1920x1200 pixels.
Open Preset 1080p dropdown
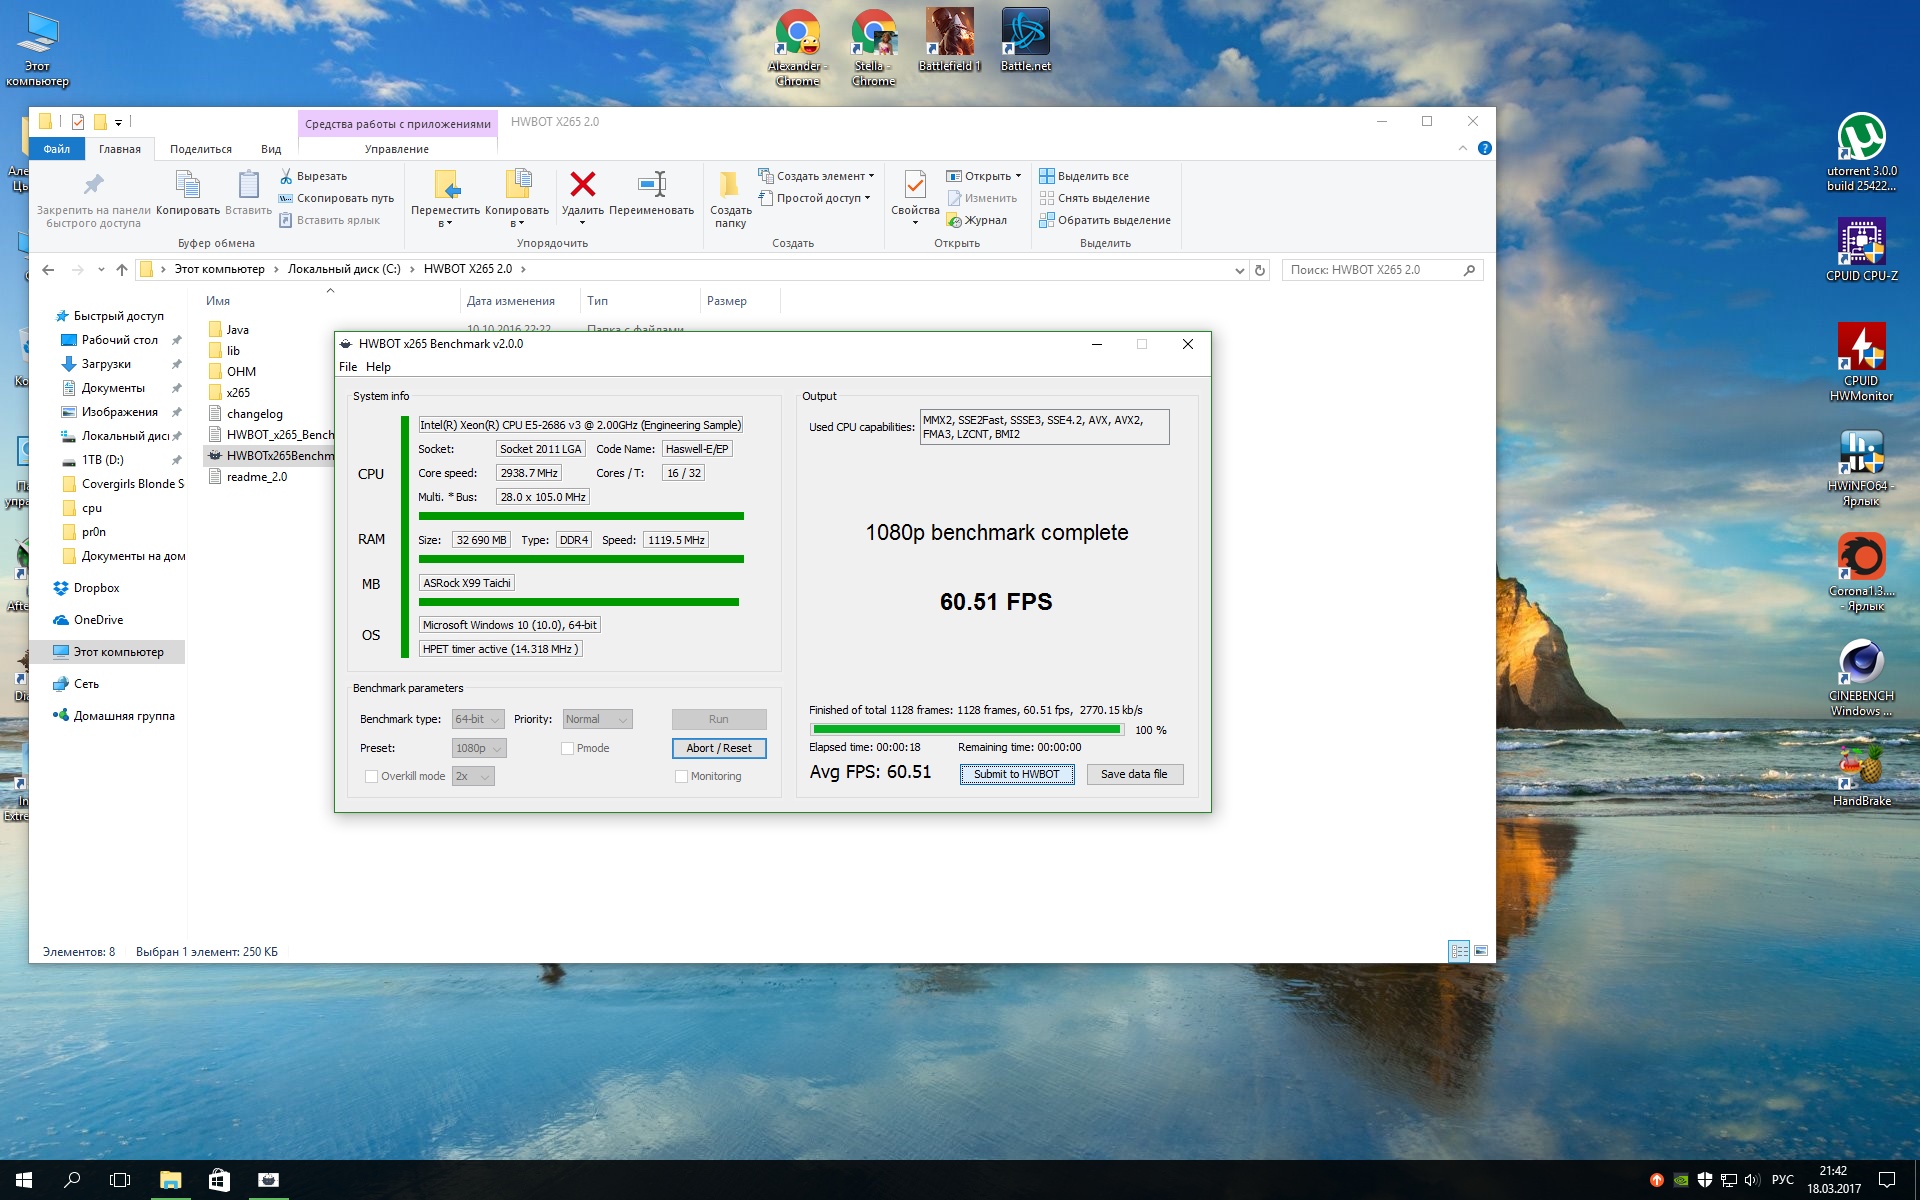coord(479,748)
